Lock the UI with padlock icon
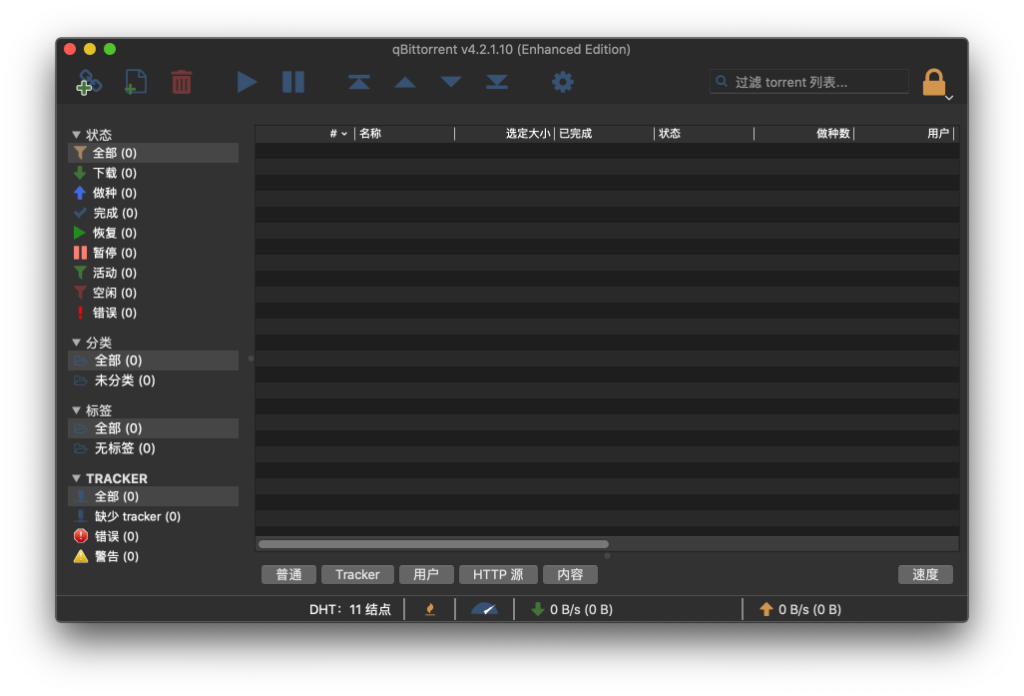1024x696 pixels. click(x=933, y=82)
